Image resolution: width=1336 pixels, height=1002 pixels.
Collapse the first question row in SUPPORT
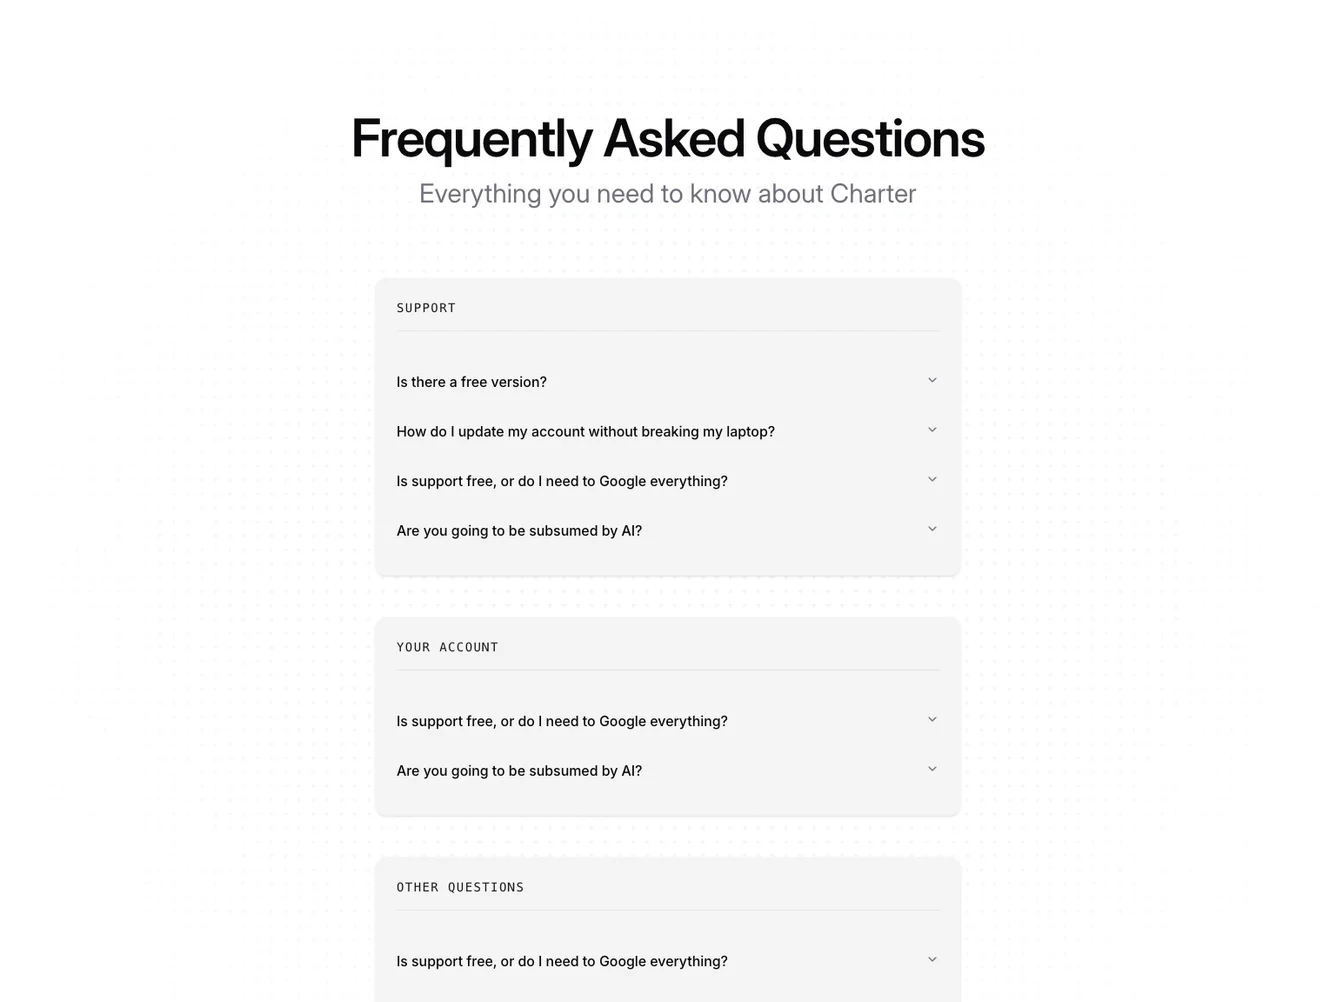tap(931, 380)
